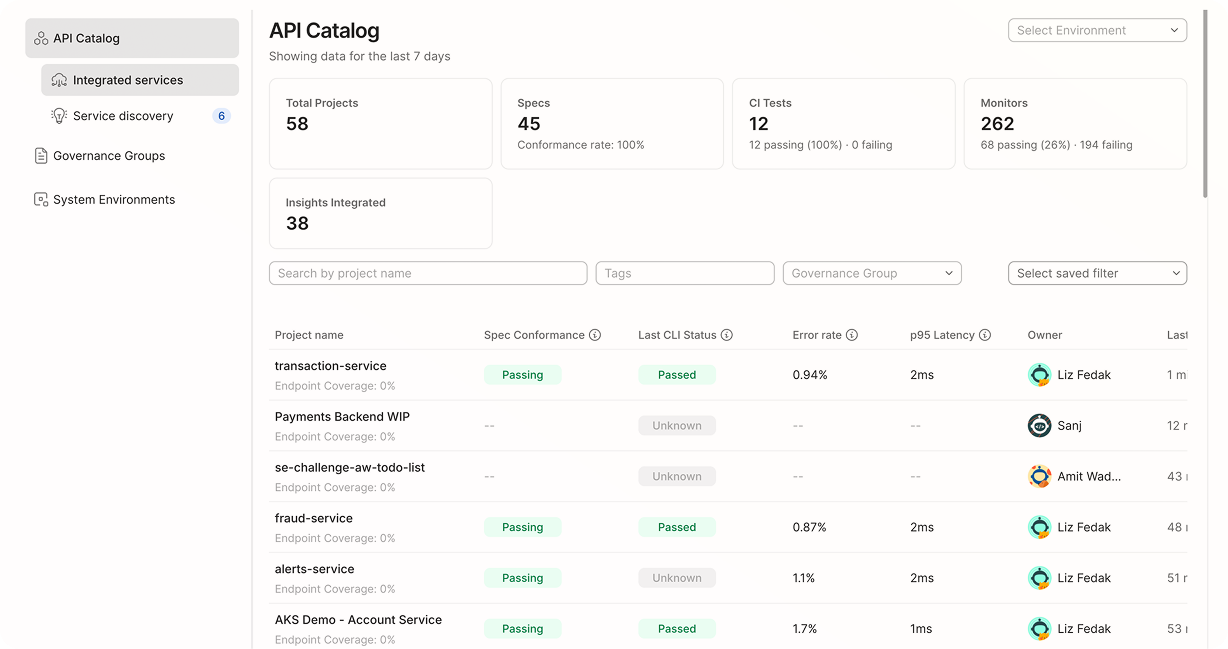1228x649 pixels.
Task: Click Liz Fedak's avatar on transaction-service row
Action: 1039,375
